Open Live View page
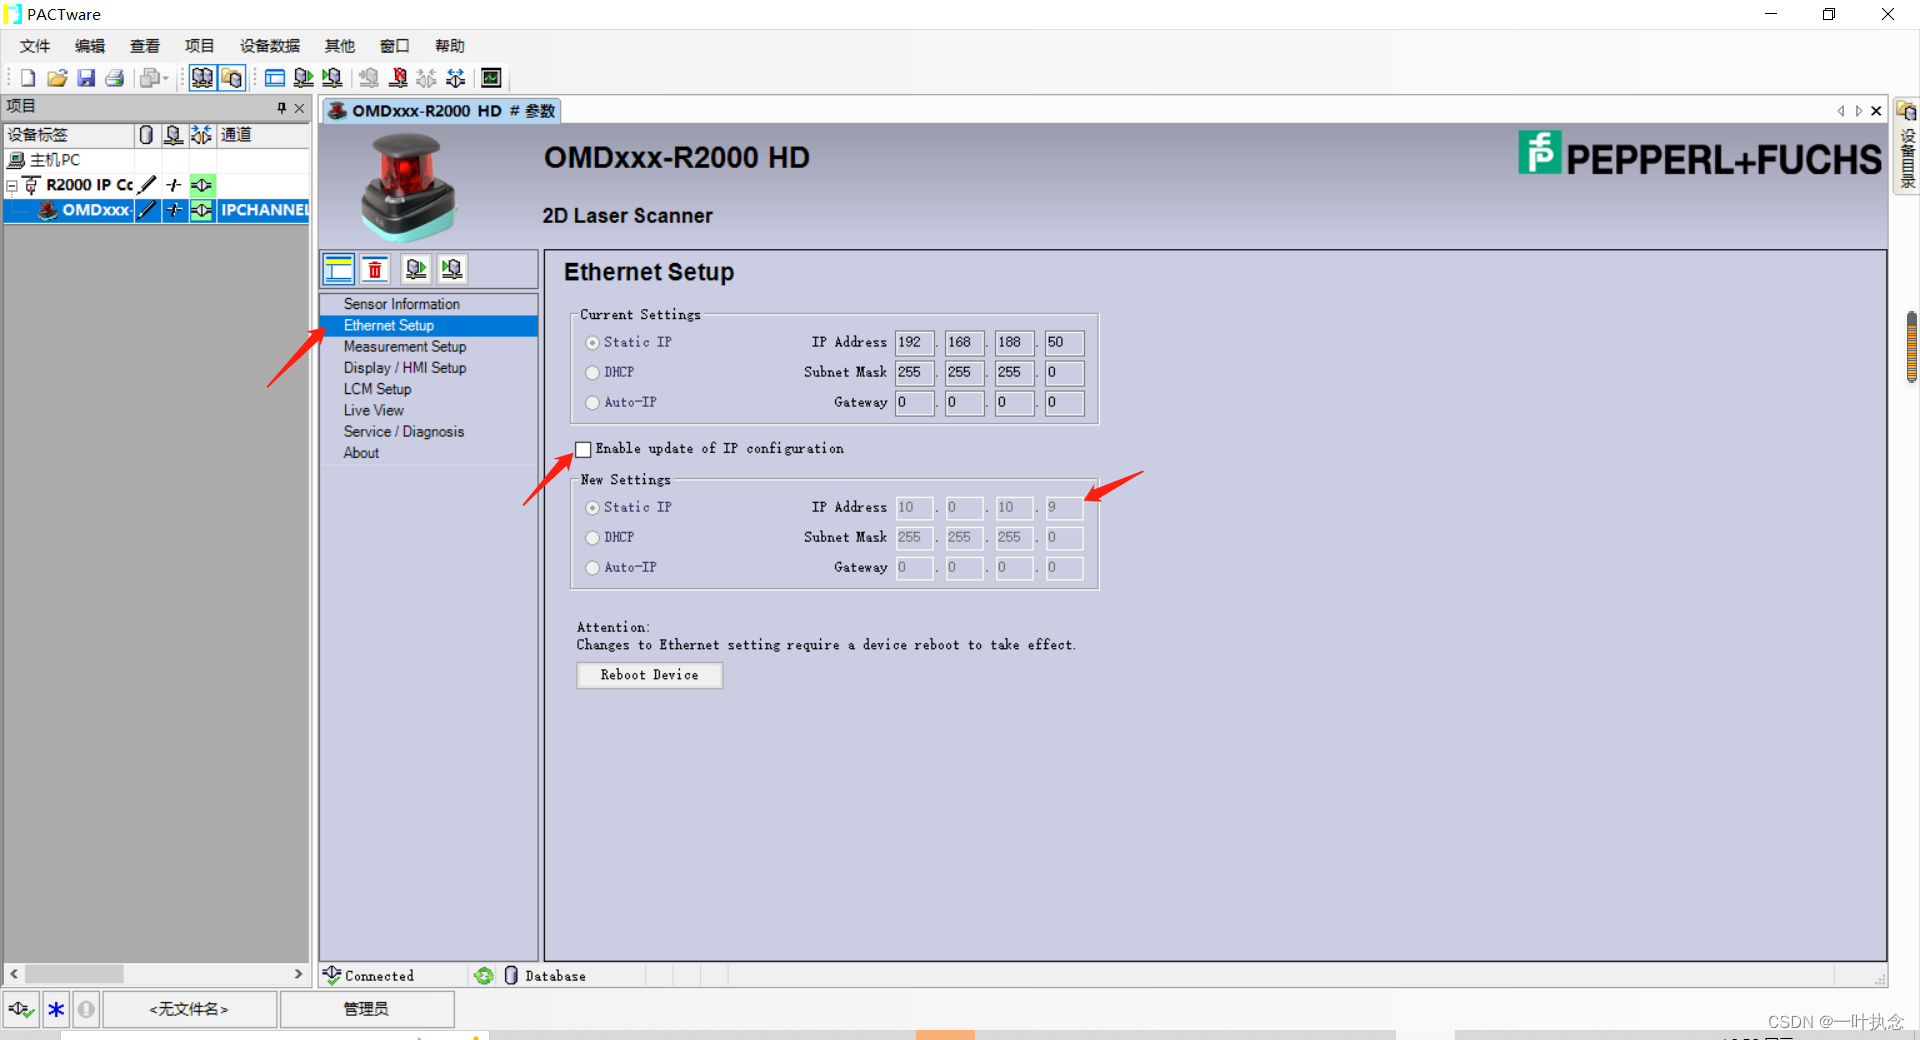 click(374, 410)
